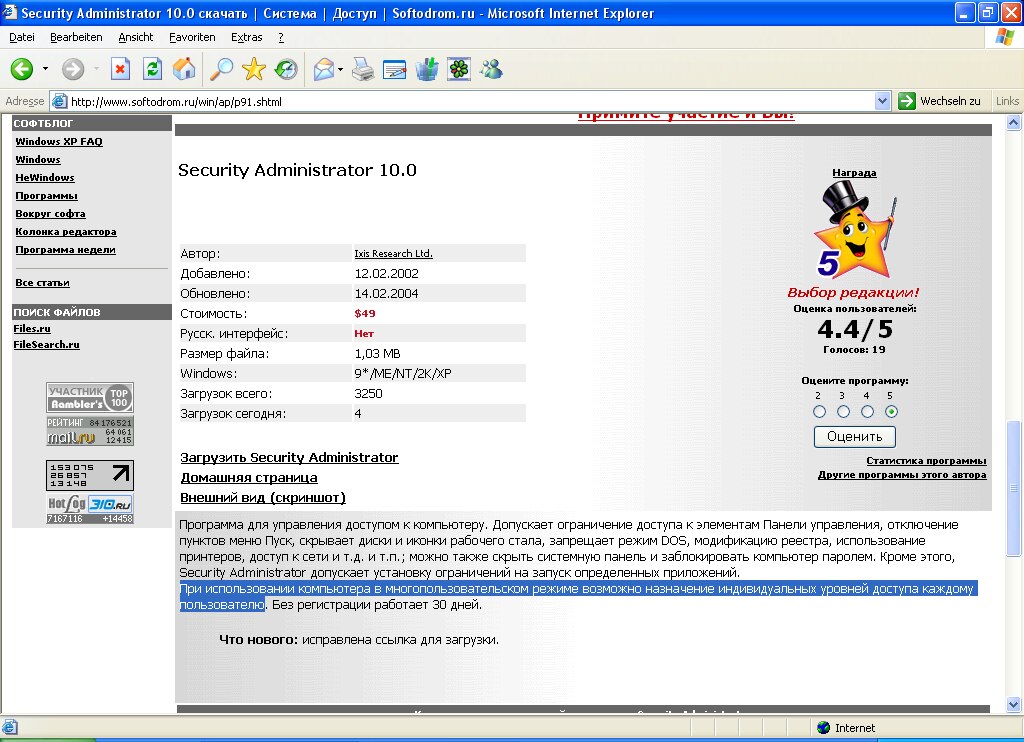
Task: Select rating radio button 2
Action: click(x=819, y=411)
